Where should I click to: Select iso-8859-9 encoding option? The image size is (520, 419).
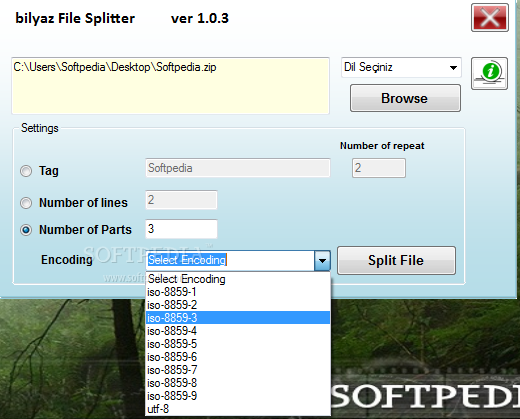pyautogui.click(x=238, y=396)
